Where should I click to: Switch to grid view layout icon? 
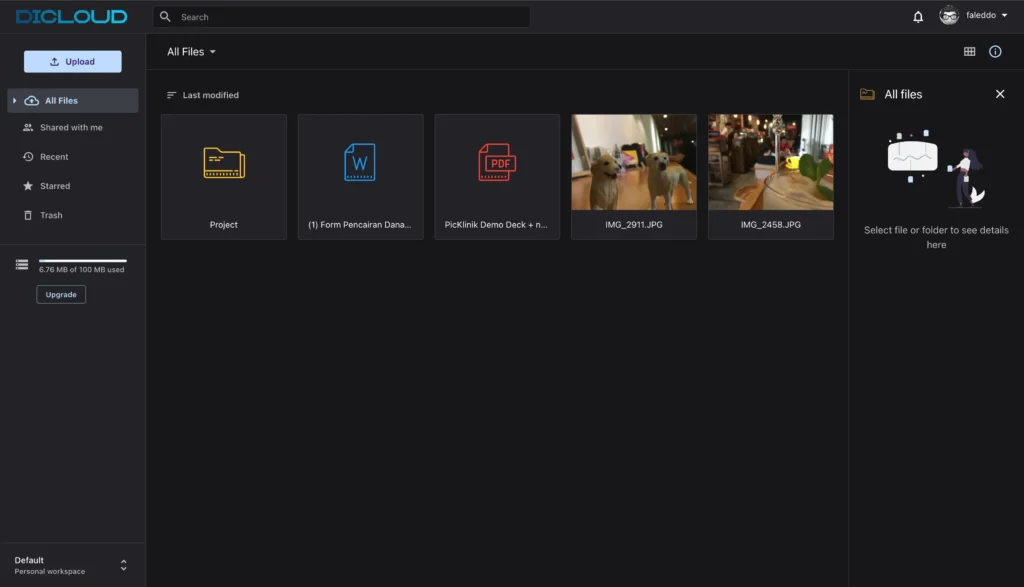click(969, 52)
